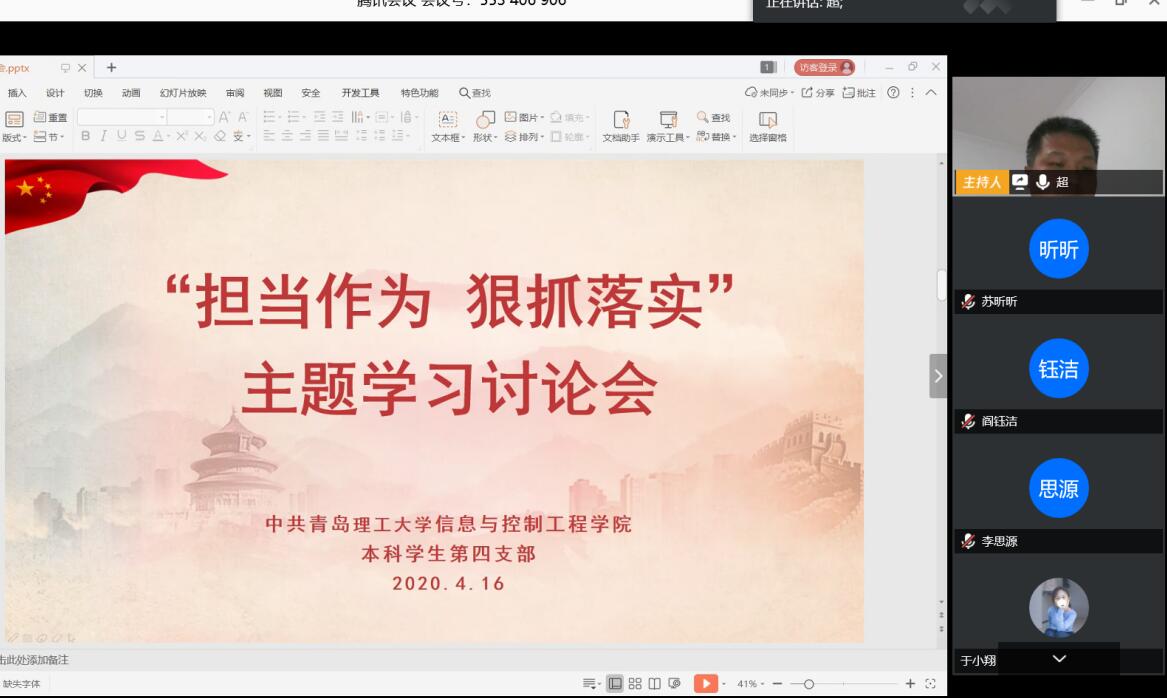Click the fit-to-window icon beside zoom
The height and width of the screenshot is (698, 1167).
coord(931,684)
